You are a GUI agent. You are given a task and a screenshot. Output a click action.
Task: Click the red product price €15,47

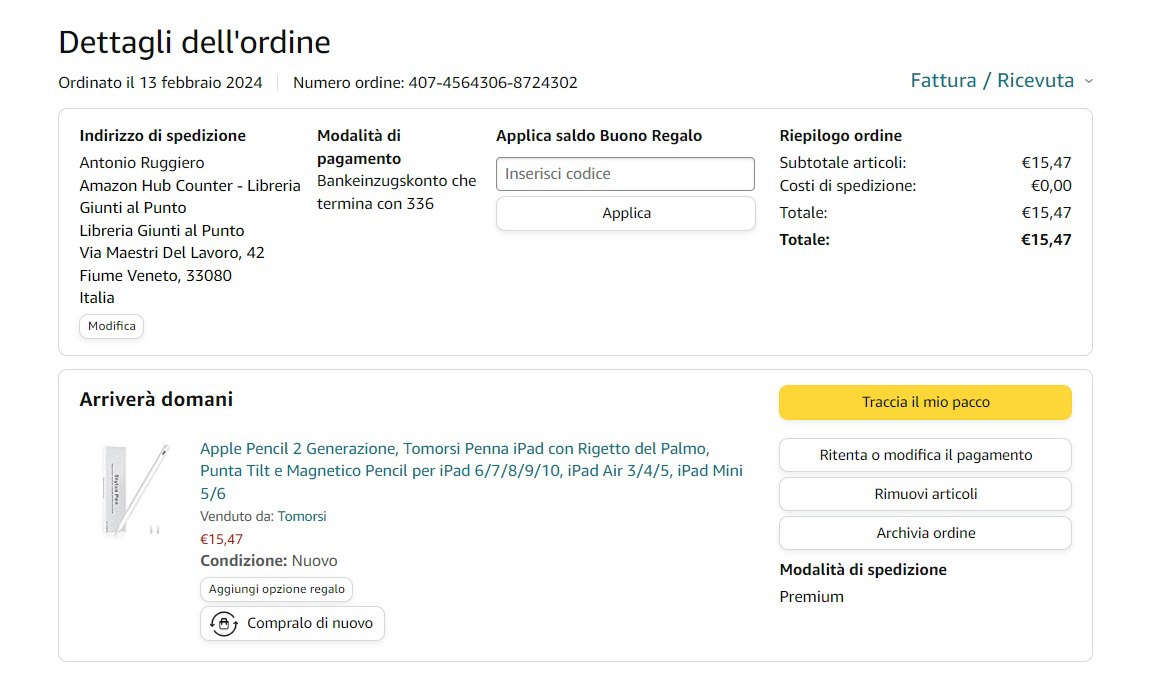pyautogui.click(x=221, y=539)
